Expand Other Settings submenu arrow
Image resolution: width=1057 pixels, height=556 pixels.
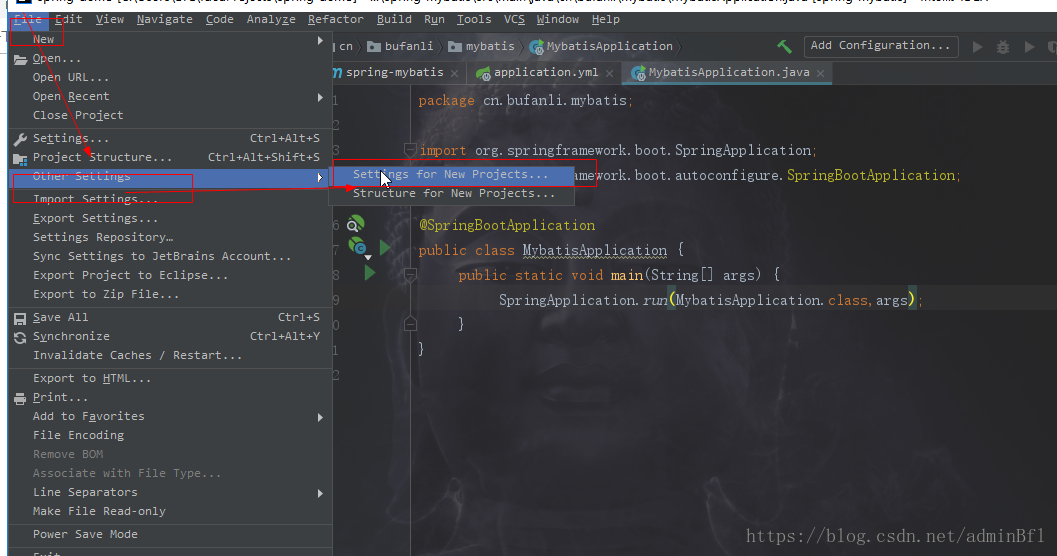(320, 177)
